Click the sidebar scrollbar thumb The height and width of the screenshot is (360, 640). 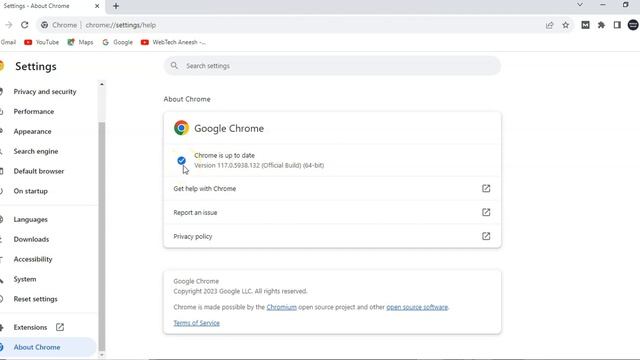(x=102, y=236)
